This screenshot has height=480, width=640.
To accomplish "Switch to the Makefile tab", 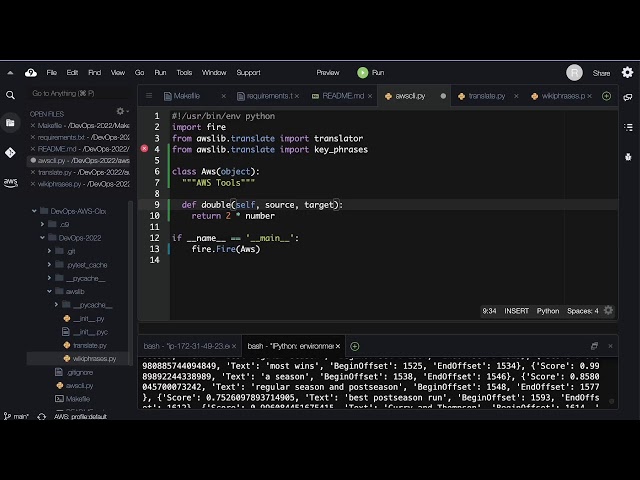I will 187,96.
